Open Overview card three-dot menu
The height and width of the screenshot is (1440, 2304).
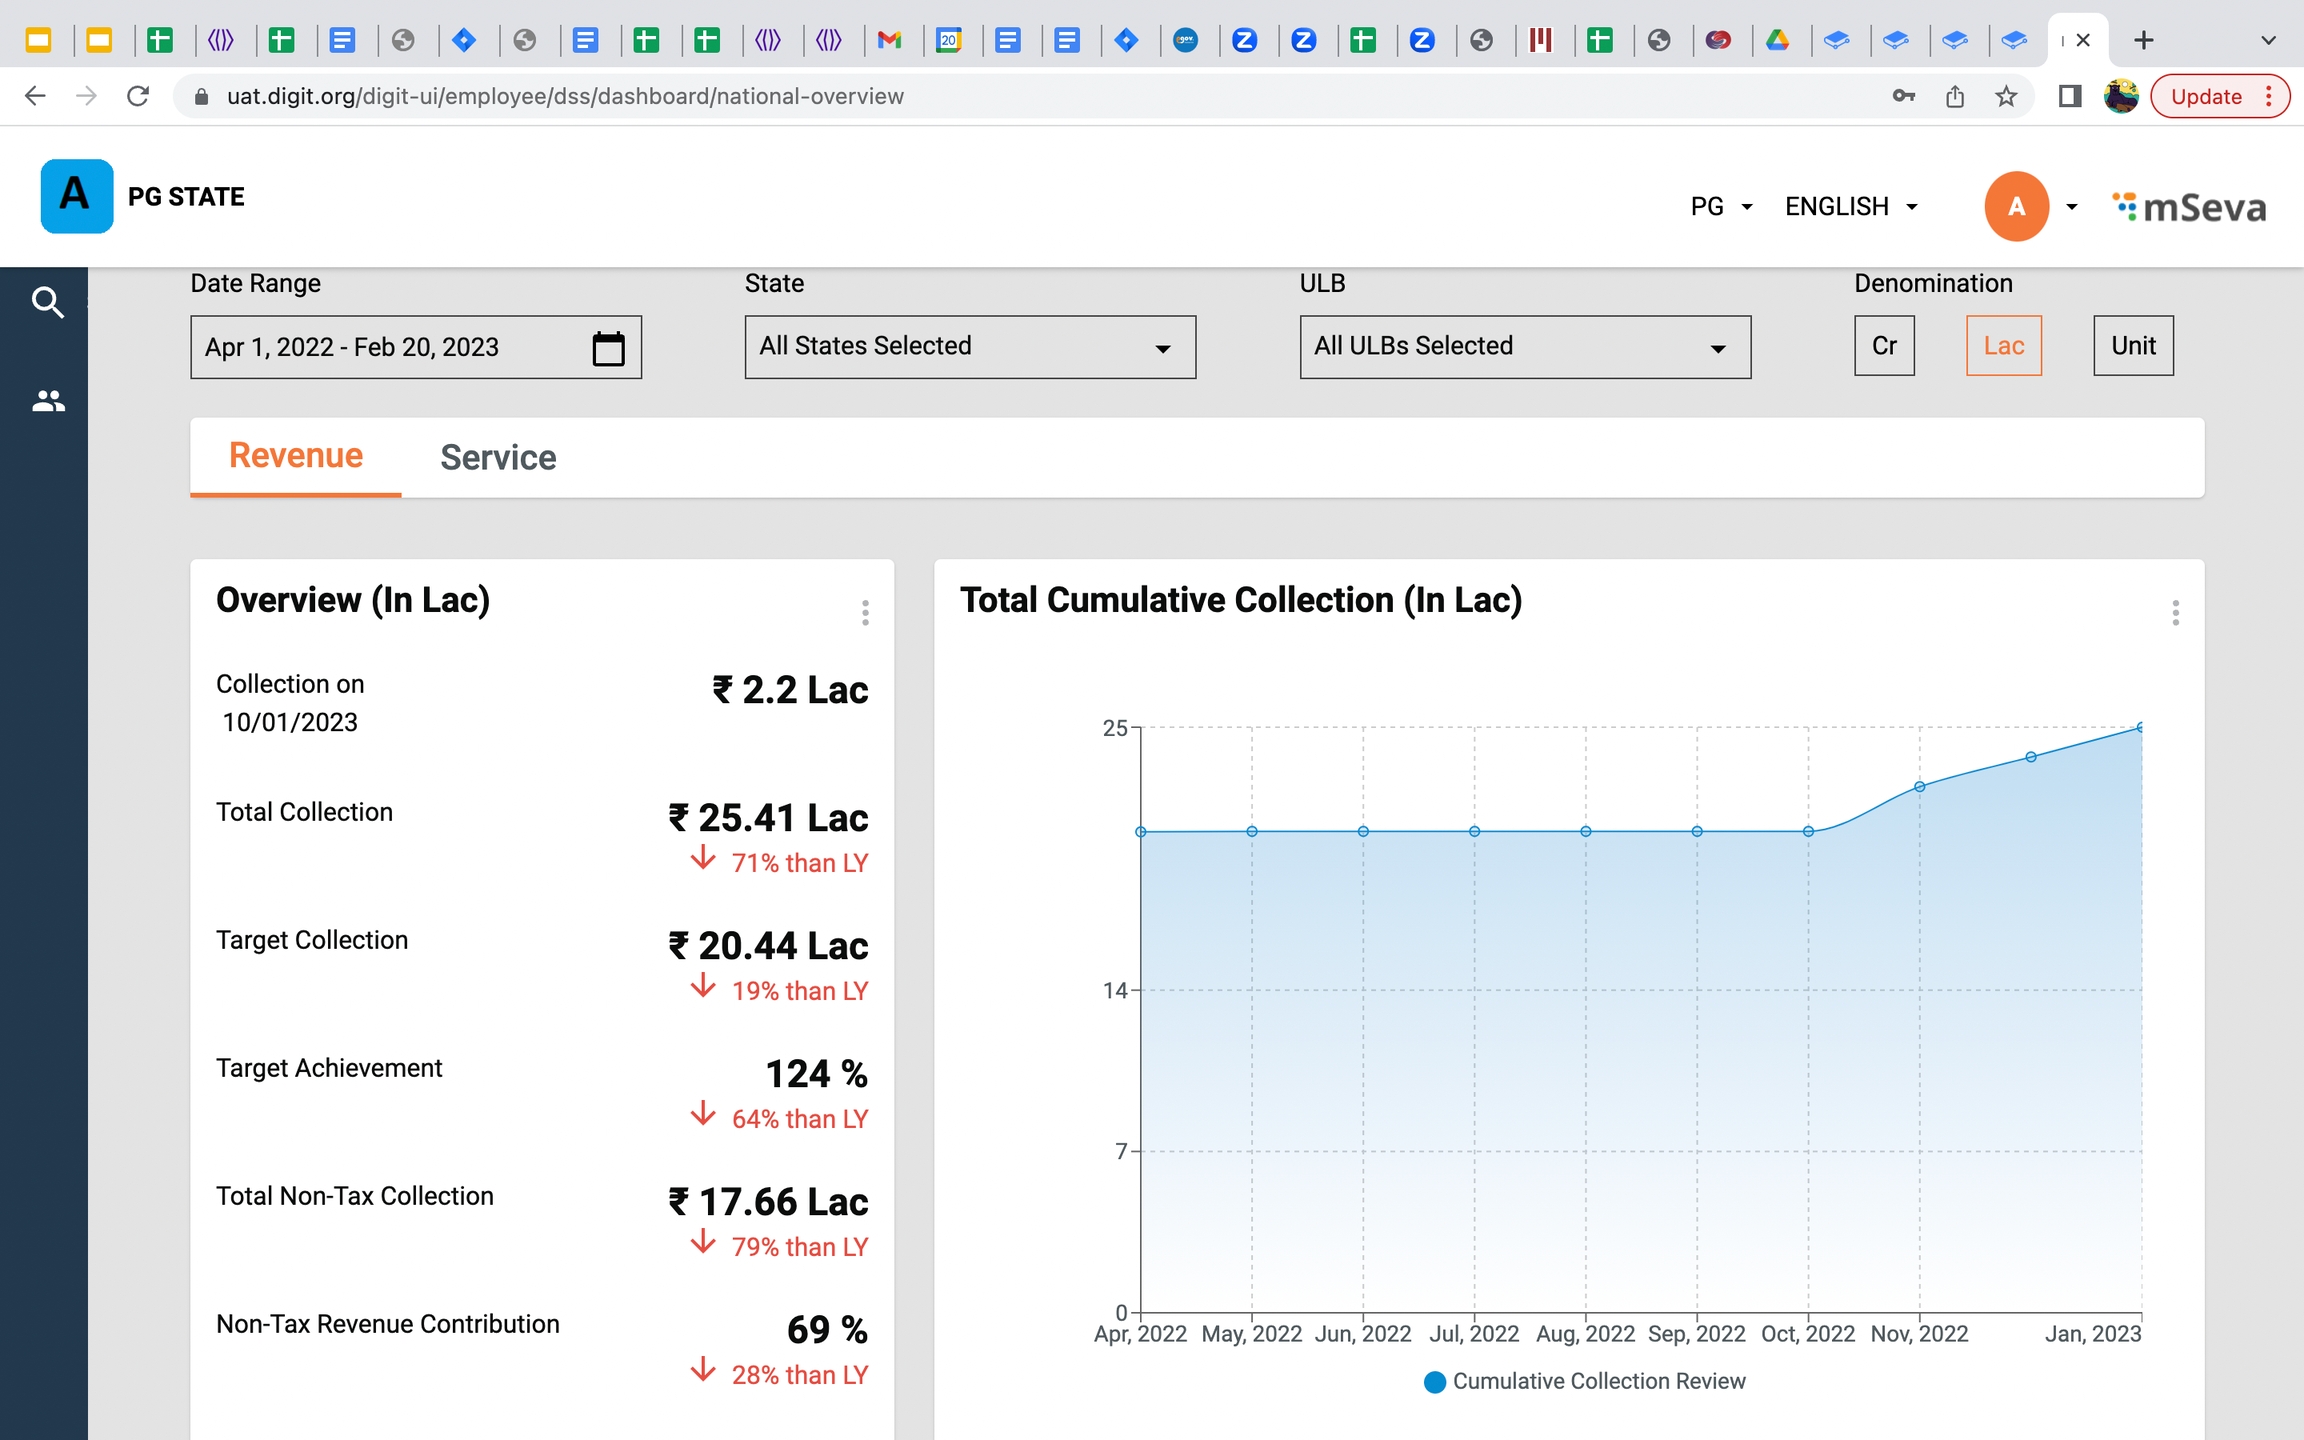tap(865, 613)
